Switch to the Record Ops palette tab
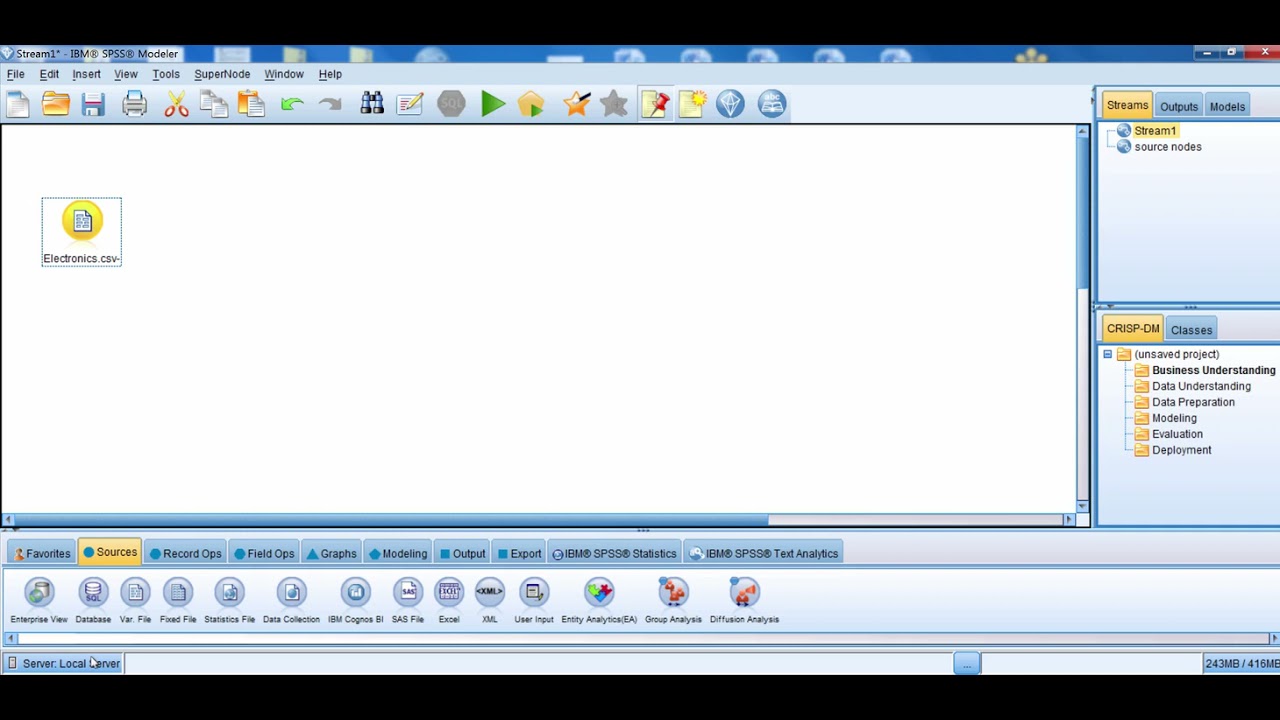 185,553
